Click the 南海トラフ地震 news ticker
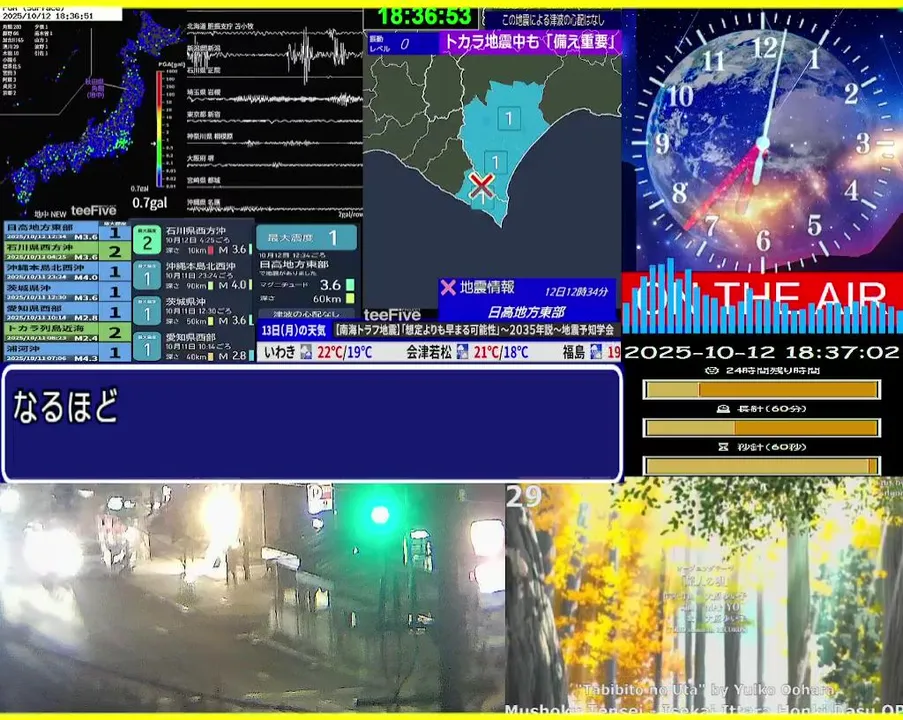 tap(476, 331)
